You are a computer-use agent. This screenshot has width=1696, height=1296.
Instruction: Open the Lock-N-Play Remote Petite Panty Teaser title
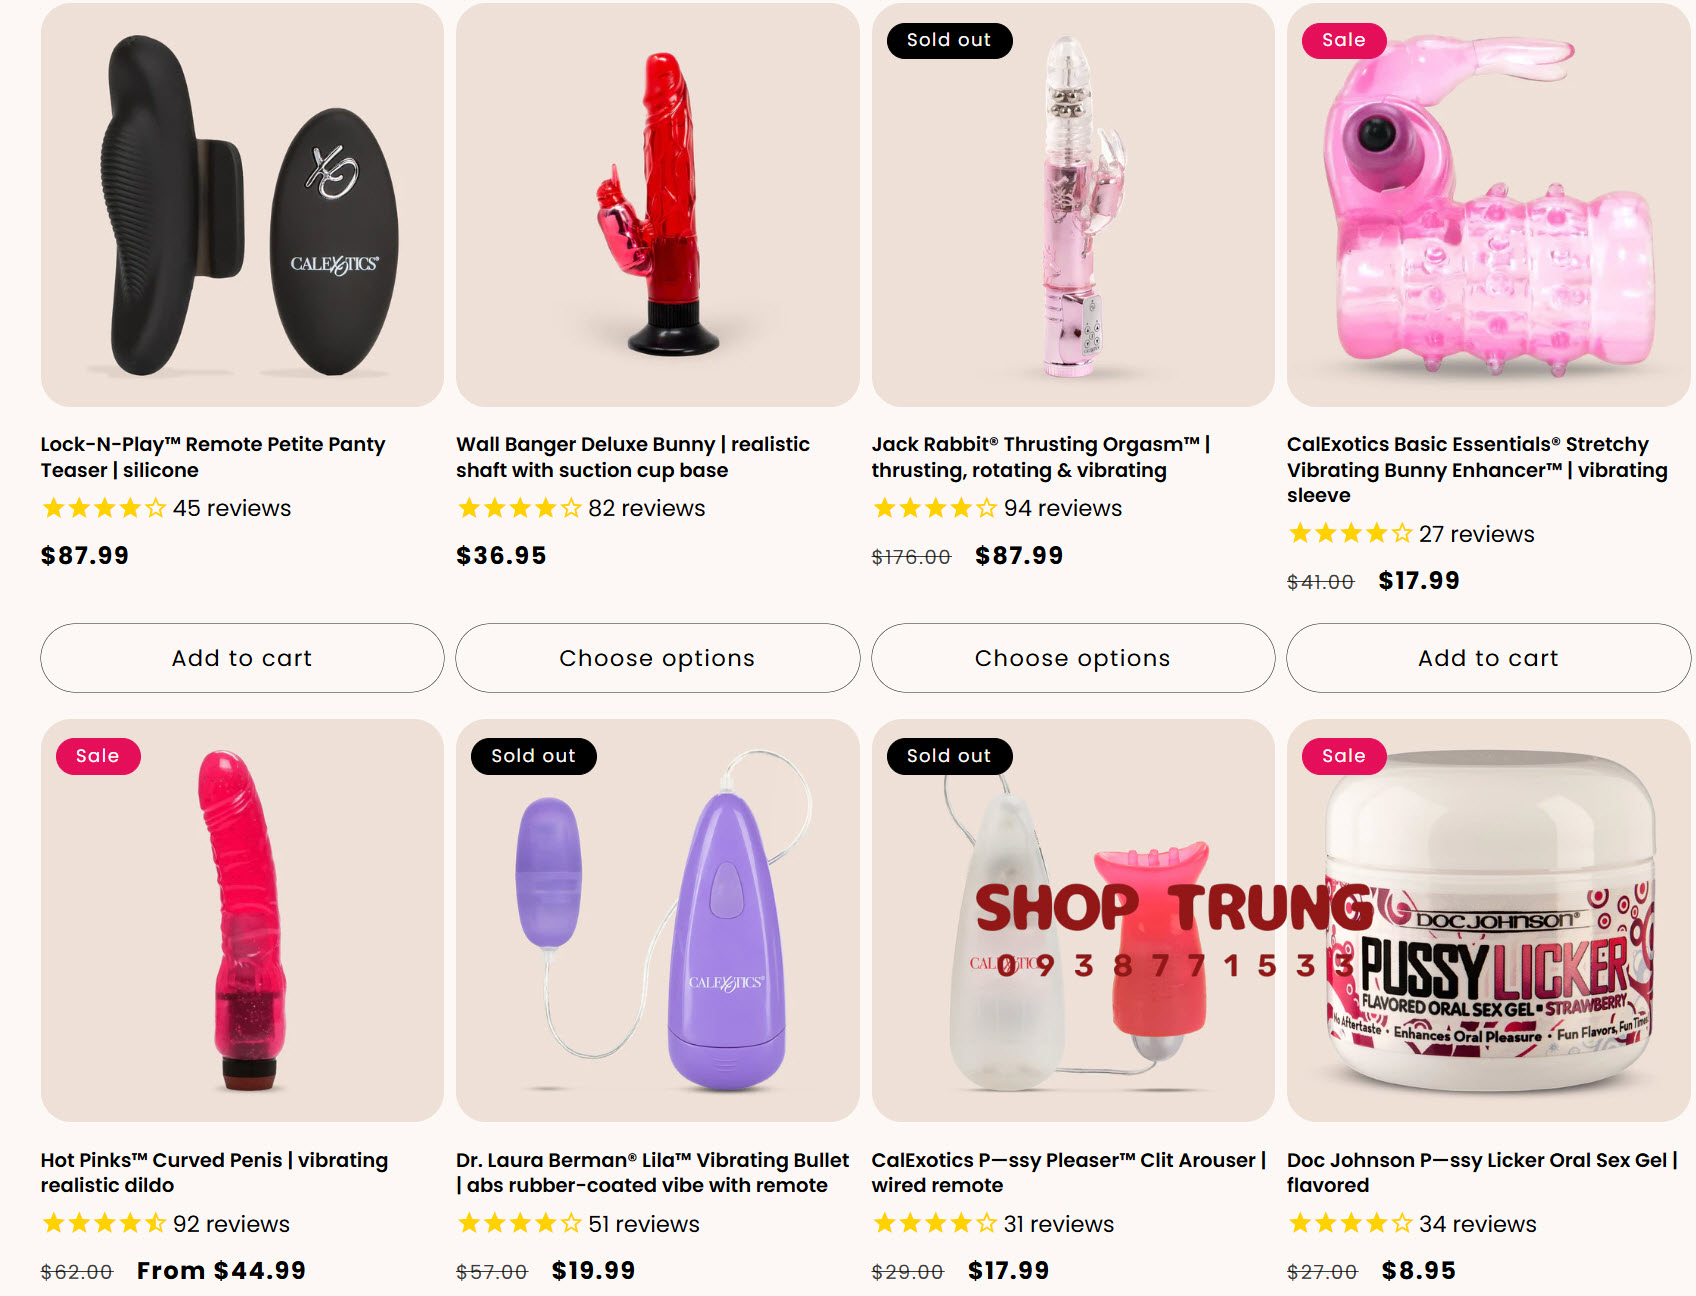213,457
